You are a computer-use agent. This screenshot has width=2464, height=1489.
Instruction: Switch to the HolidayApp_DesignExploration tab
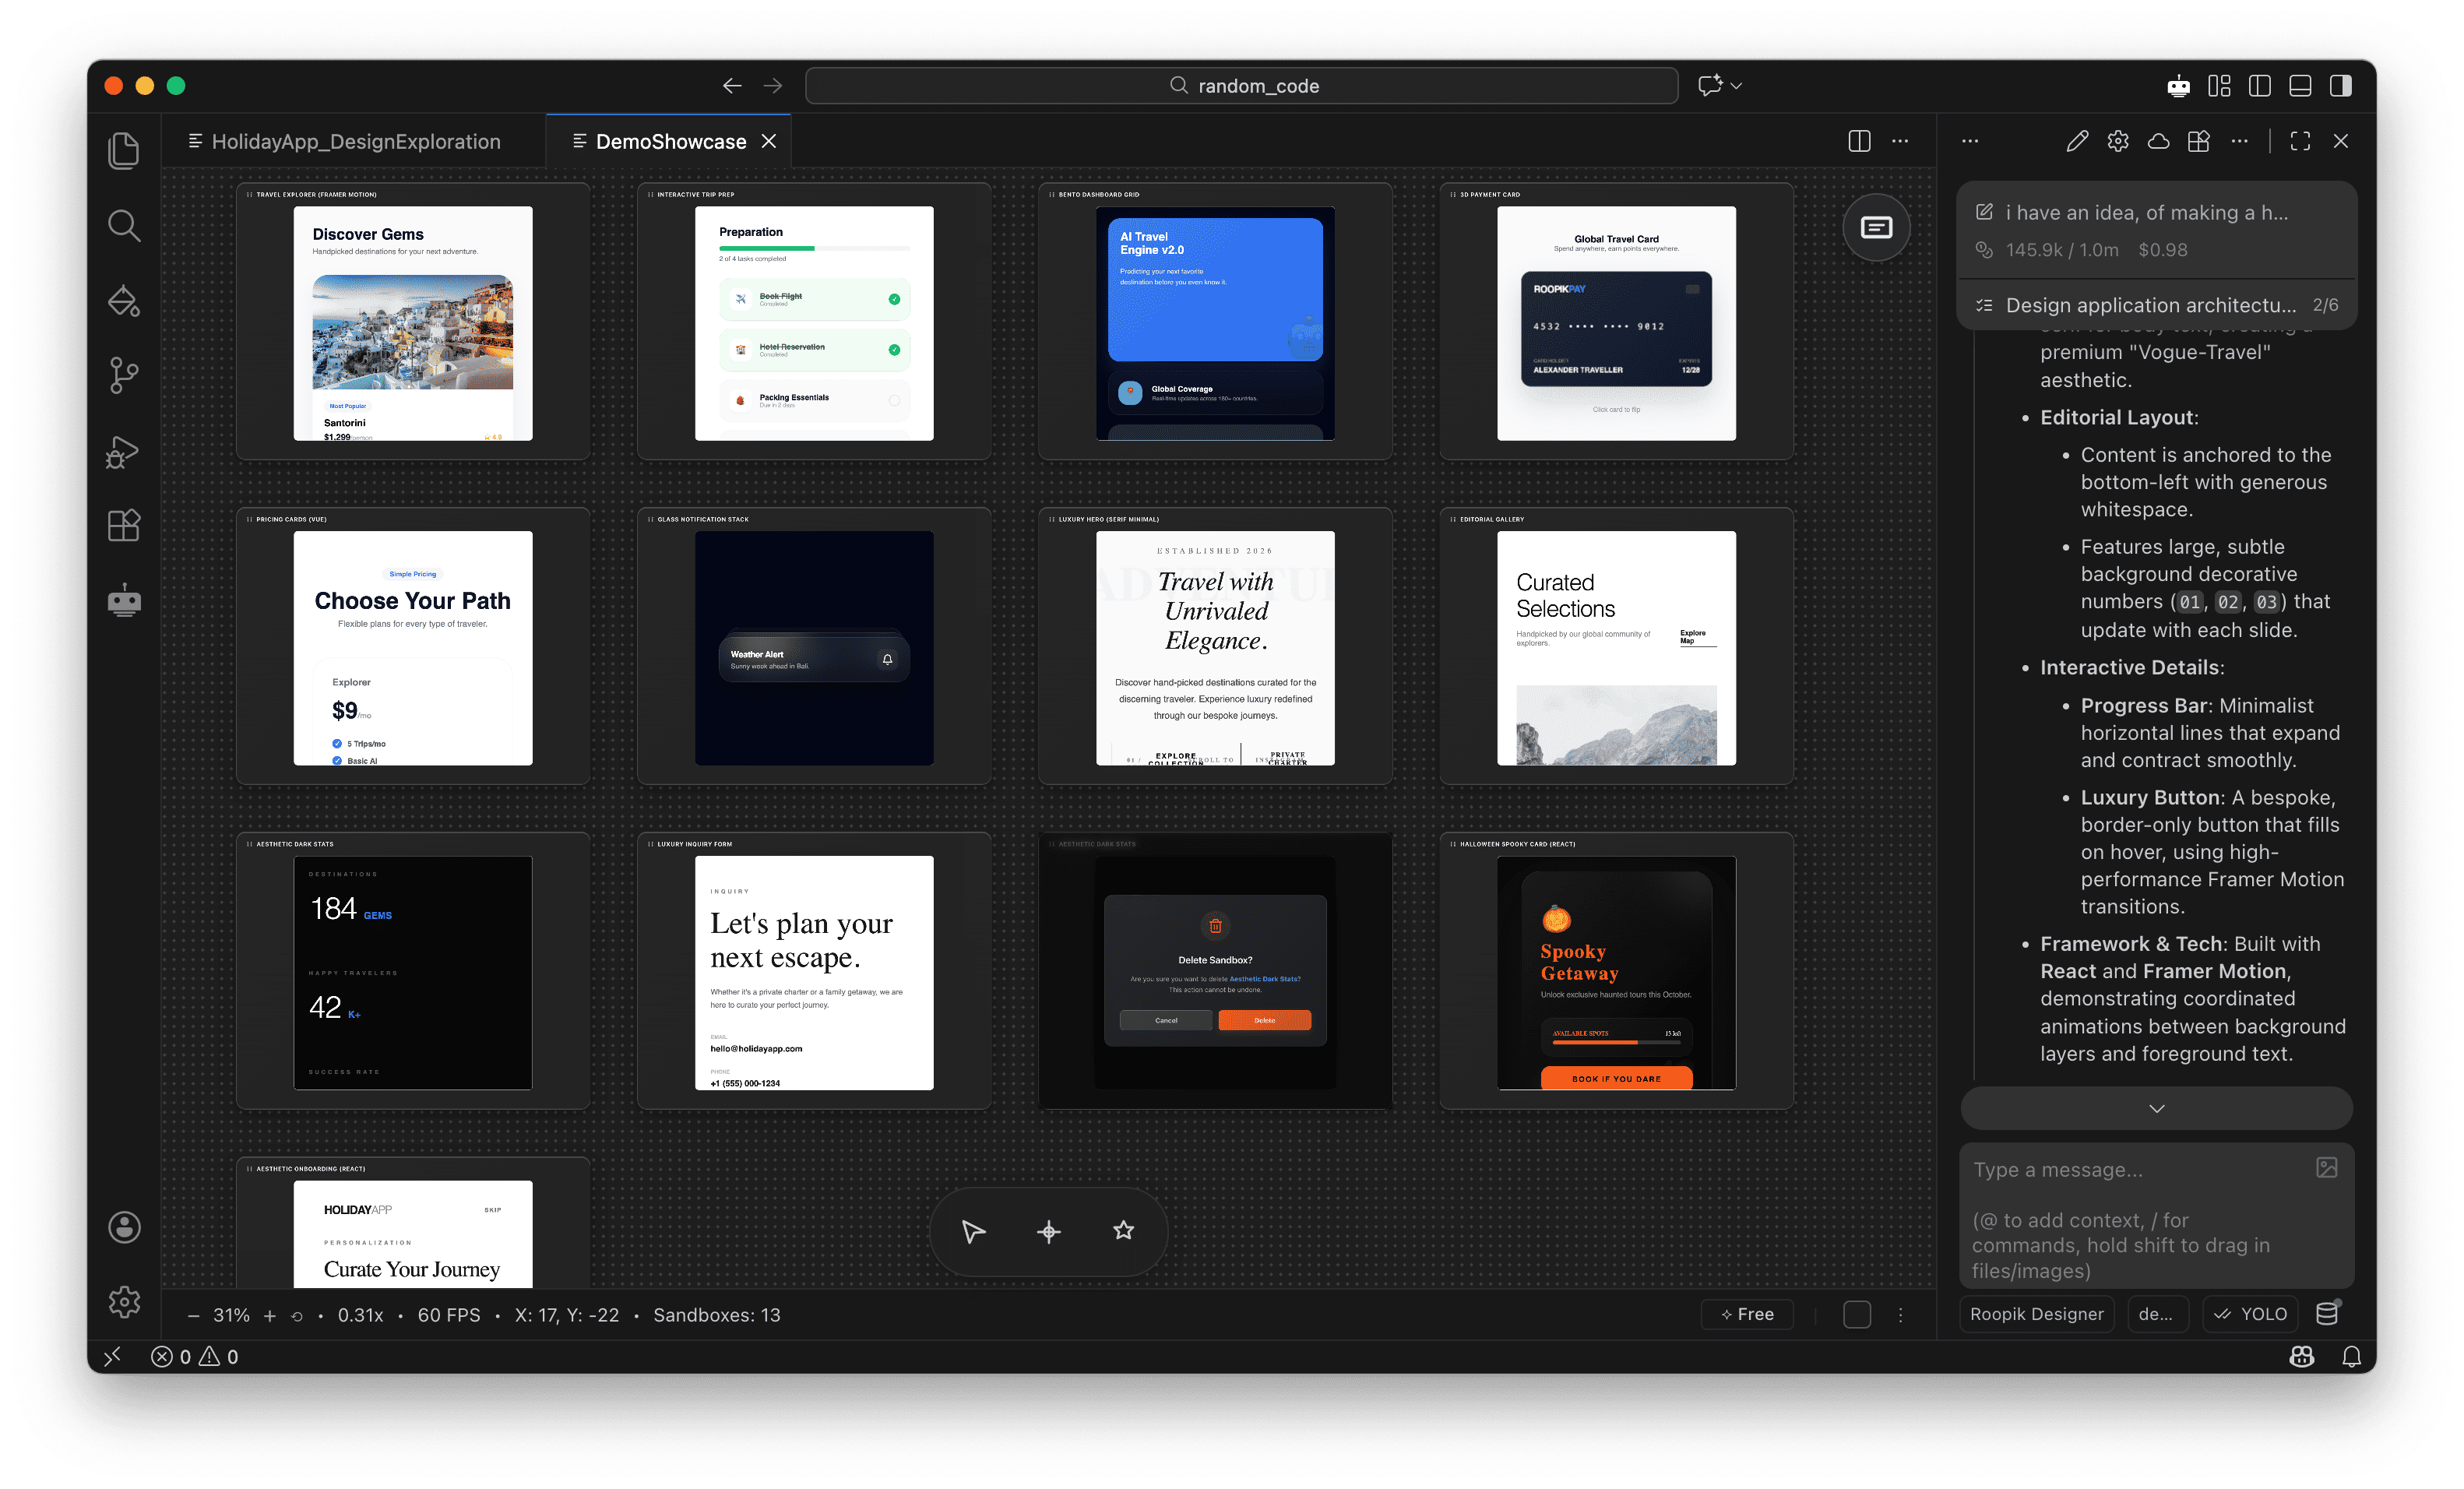coord(355,141)
